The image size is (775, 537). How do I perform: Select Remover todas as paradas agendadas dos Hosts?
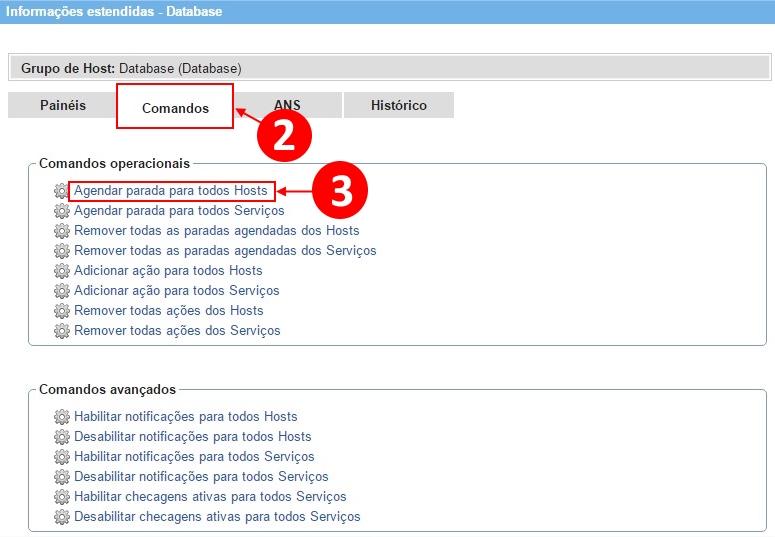pos(216,231)
